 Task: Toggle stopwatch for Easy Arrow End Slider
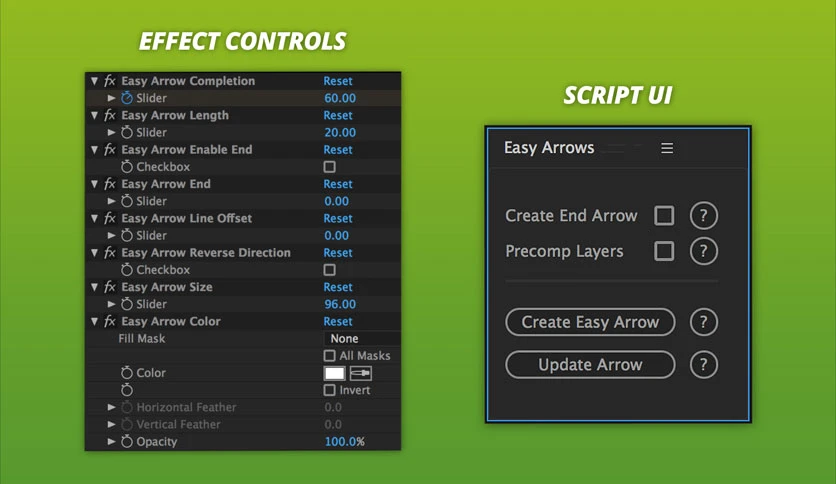click(127, 201)
